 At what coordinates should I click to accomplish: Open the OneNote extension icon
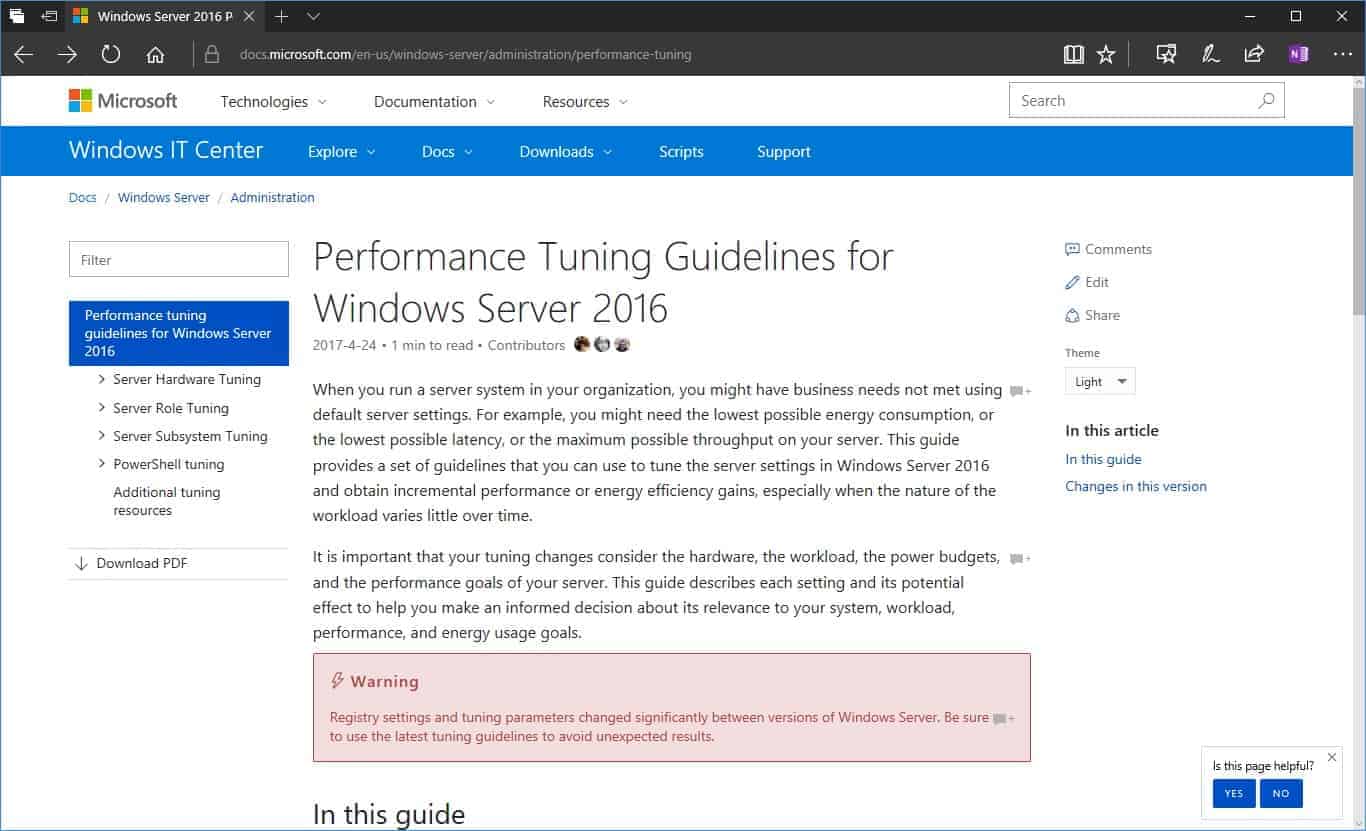pyautogui.click(x=1298, y=55)
